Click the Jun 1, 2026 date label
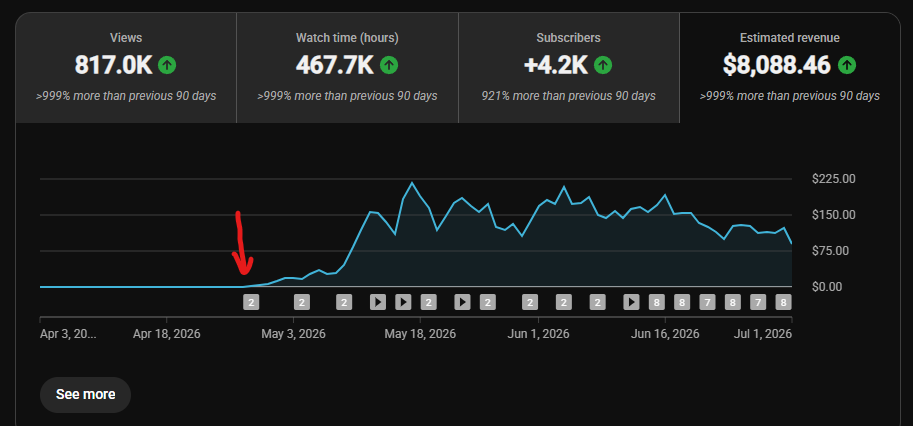Viewport: 913px width, 426px height. (x=539, y=334)
